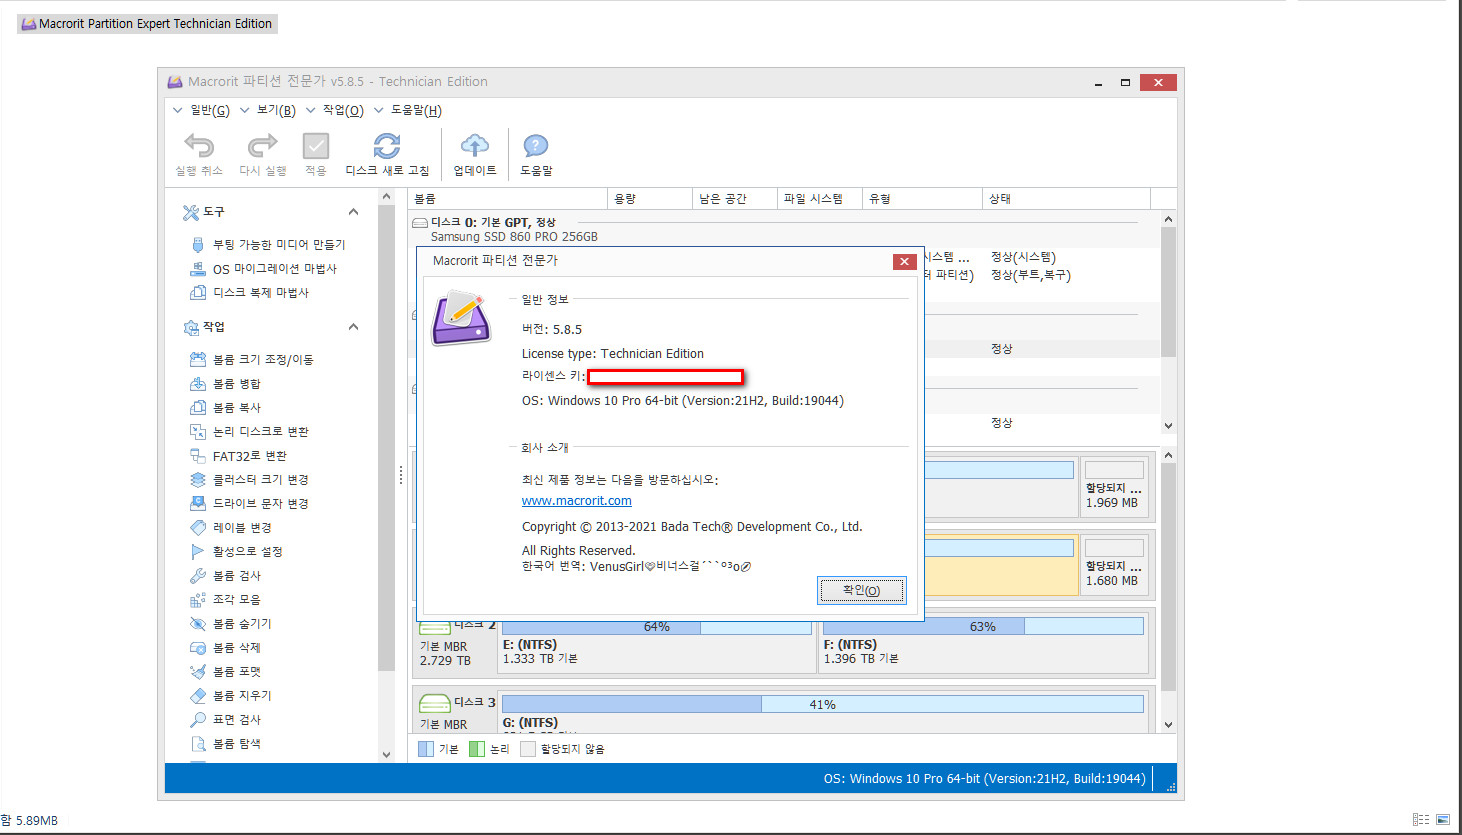1462x835 pixels.
Task: Select 조각 모음 icon
Action: pos(198,599)
